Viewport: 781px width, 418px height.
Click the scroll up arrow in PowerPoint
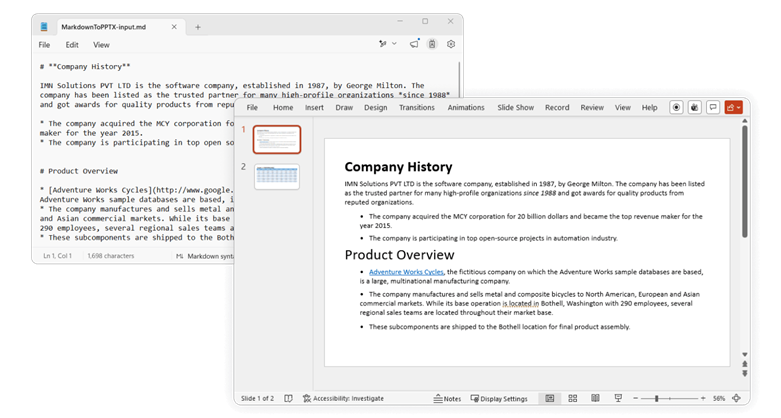tap(745, 121)
